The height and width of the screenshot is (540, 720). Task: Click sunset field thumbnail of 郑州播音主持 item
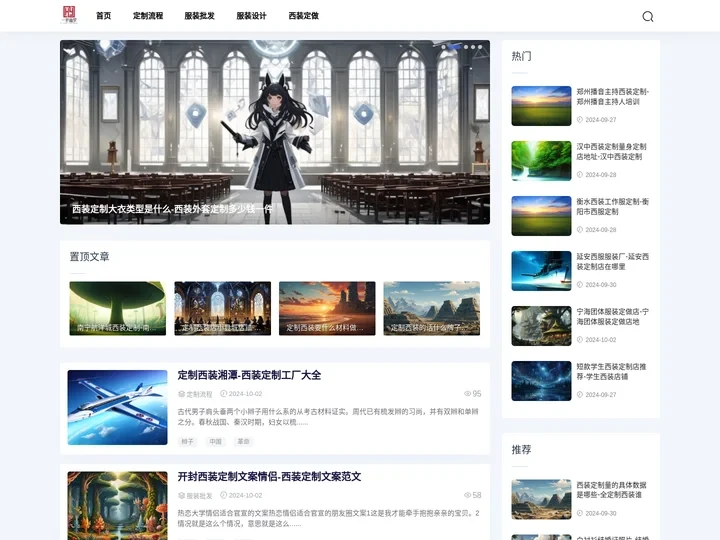[x=541, y=106]
